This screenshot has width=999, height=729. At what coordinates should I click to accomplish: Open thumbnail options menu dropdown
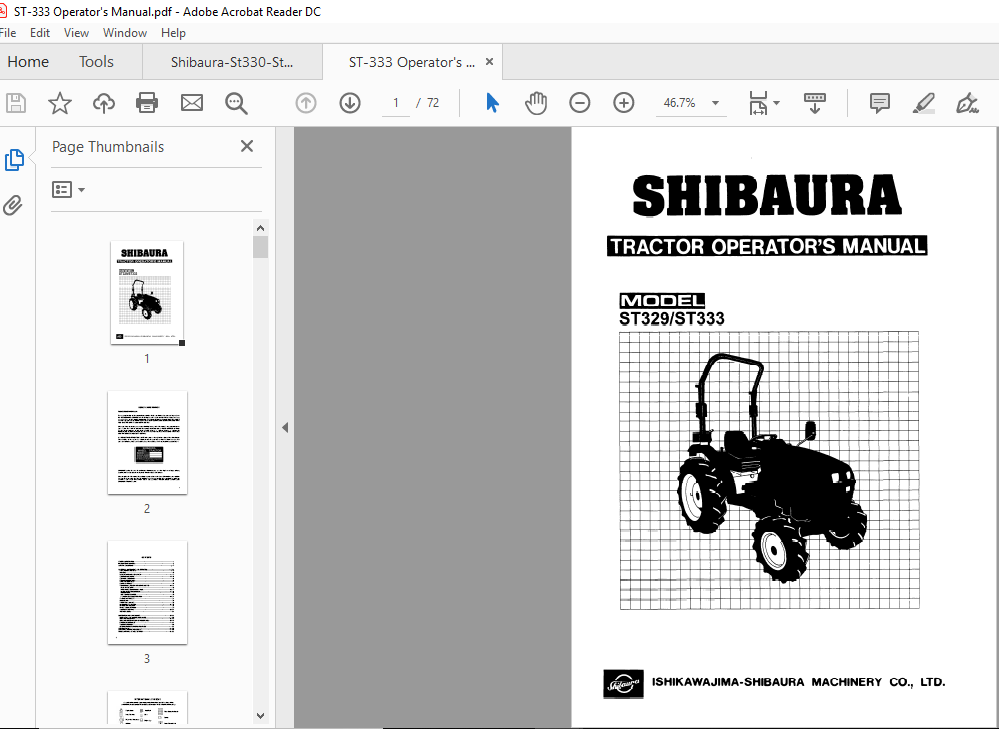(x=68, y=189)
